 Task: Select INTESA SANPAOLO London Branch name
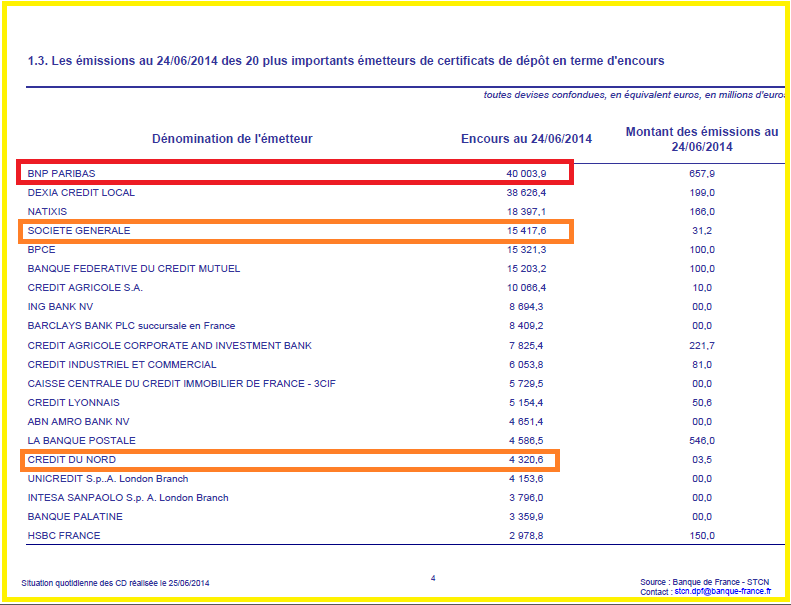pyautogui.click(x=128, y=498)
